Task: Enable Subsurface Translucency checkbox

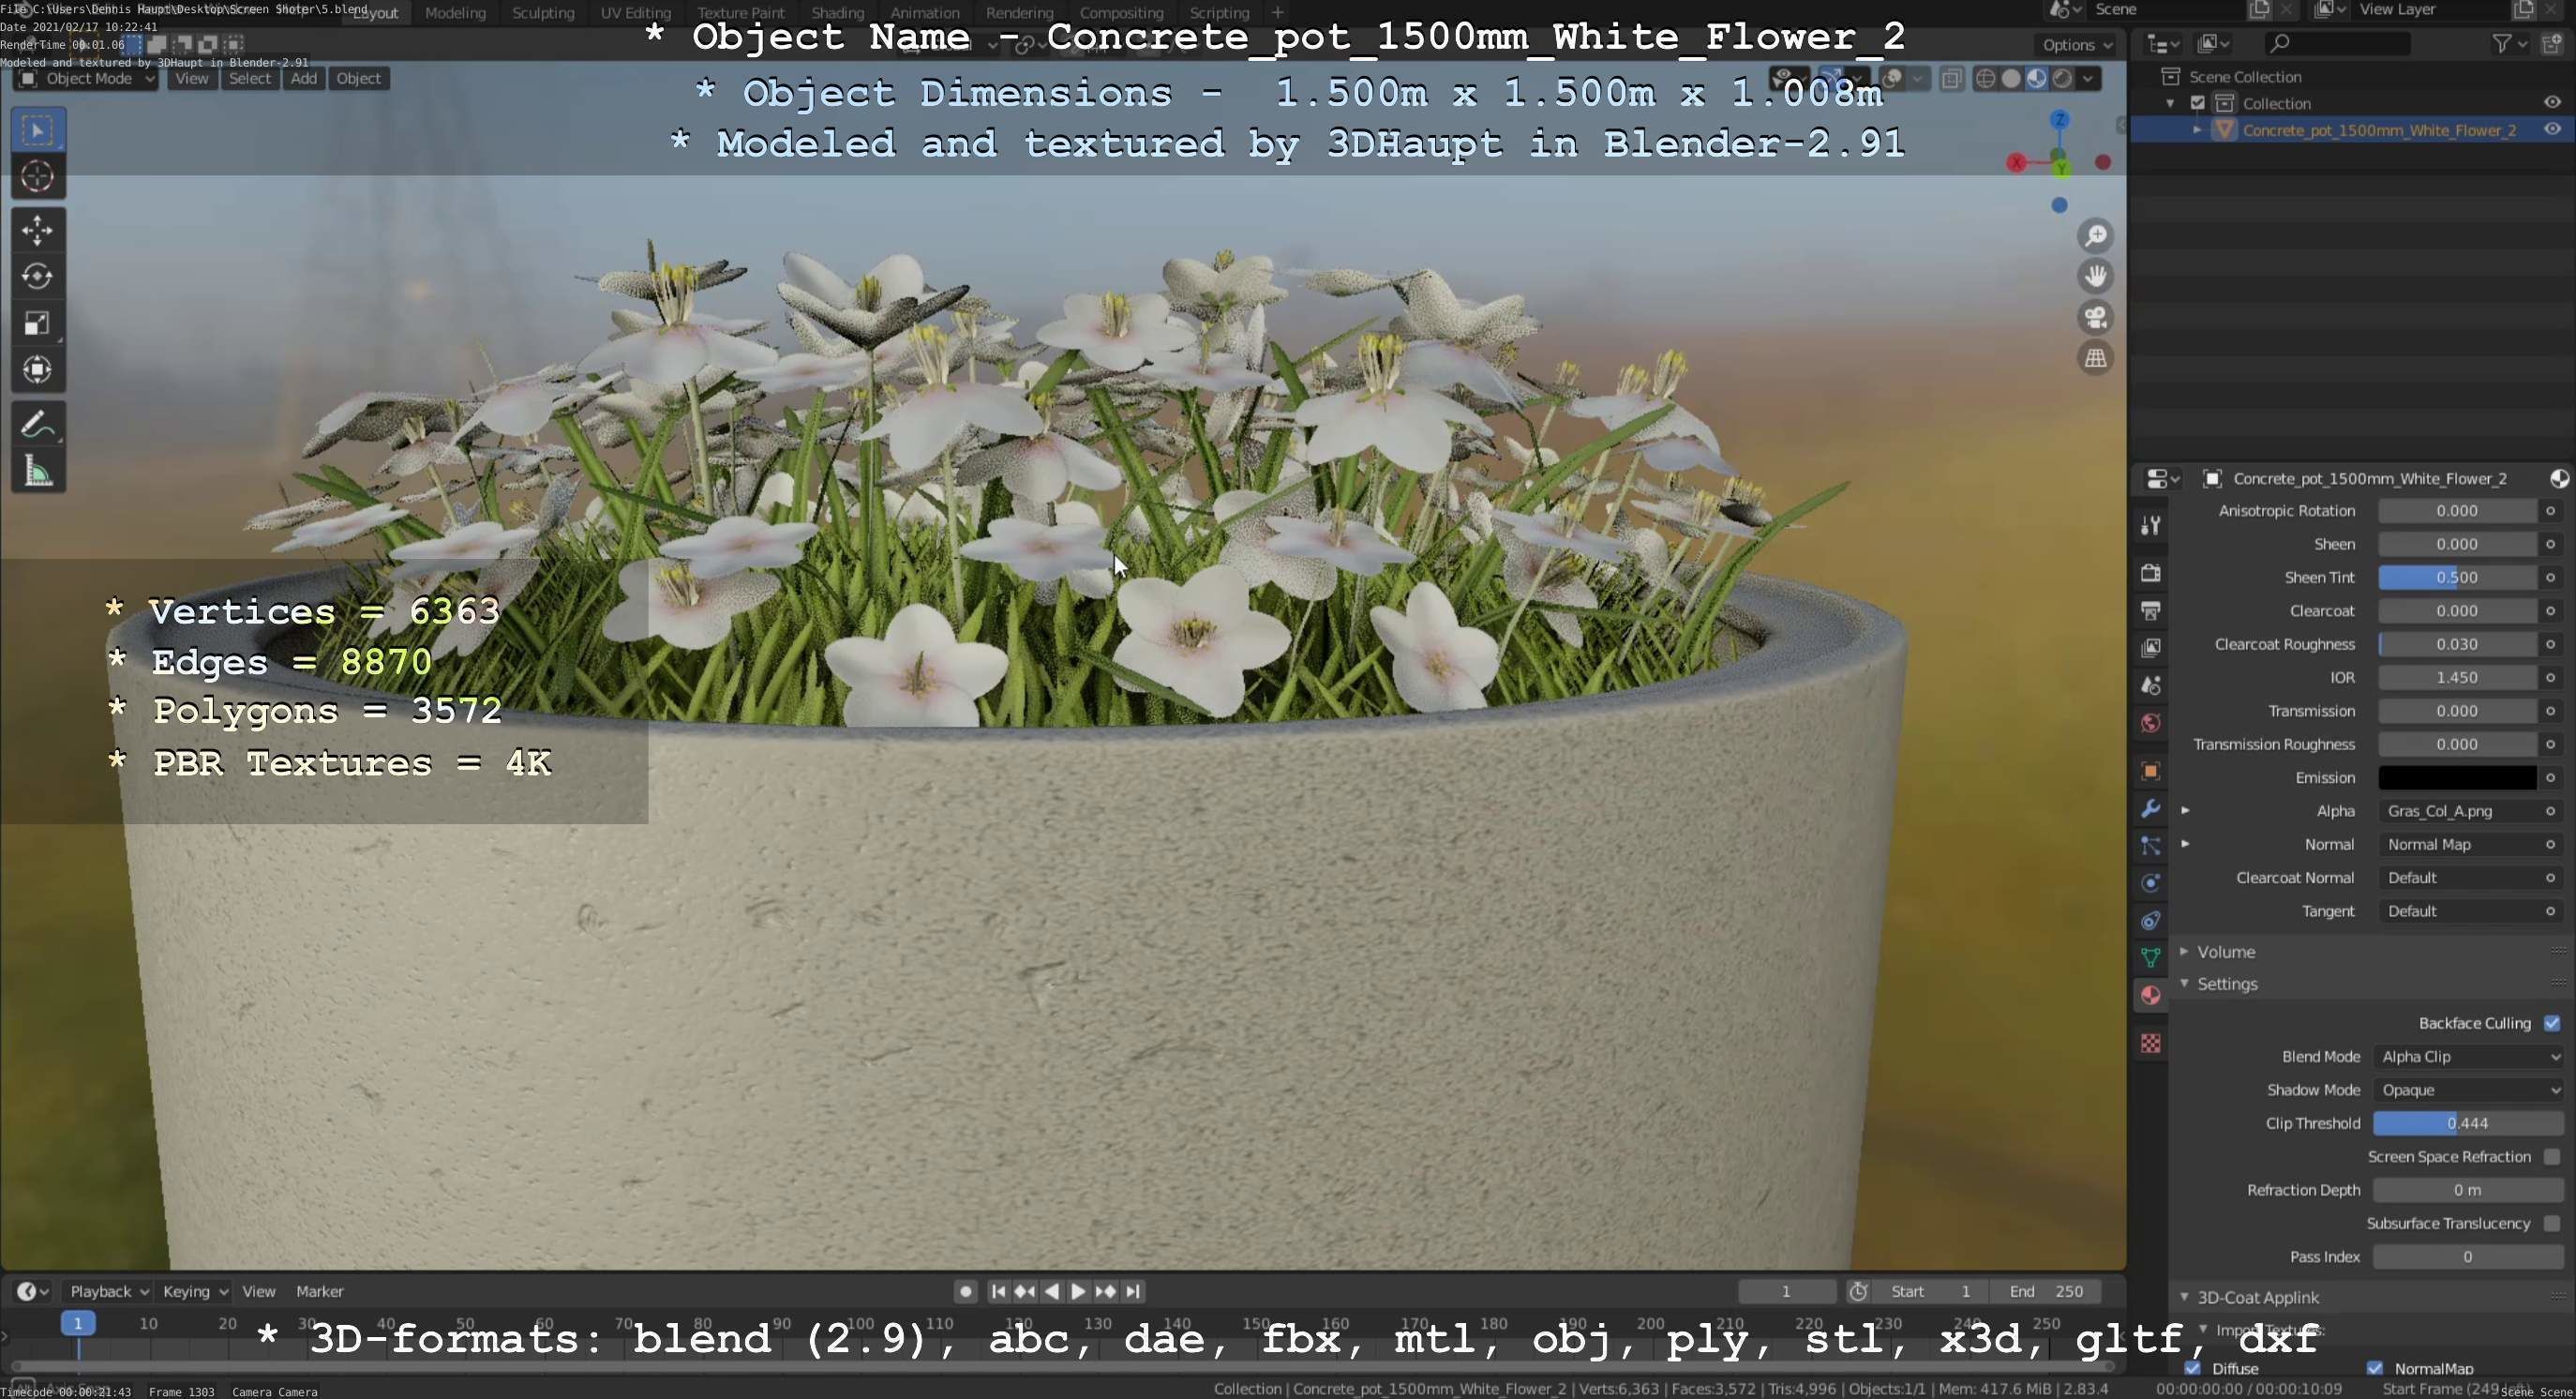Action: 2552,1224
